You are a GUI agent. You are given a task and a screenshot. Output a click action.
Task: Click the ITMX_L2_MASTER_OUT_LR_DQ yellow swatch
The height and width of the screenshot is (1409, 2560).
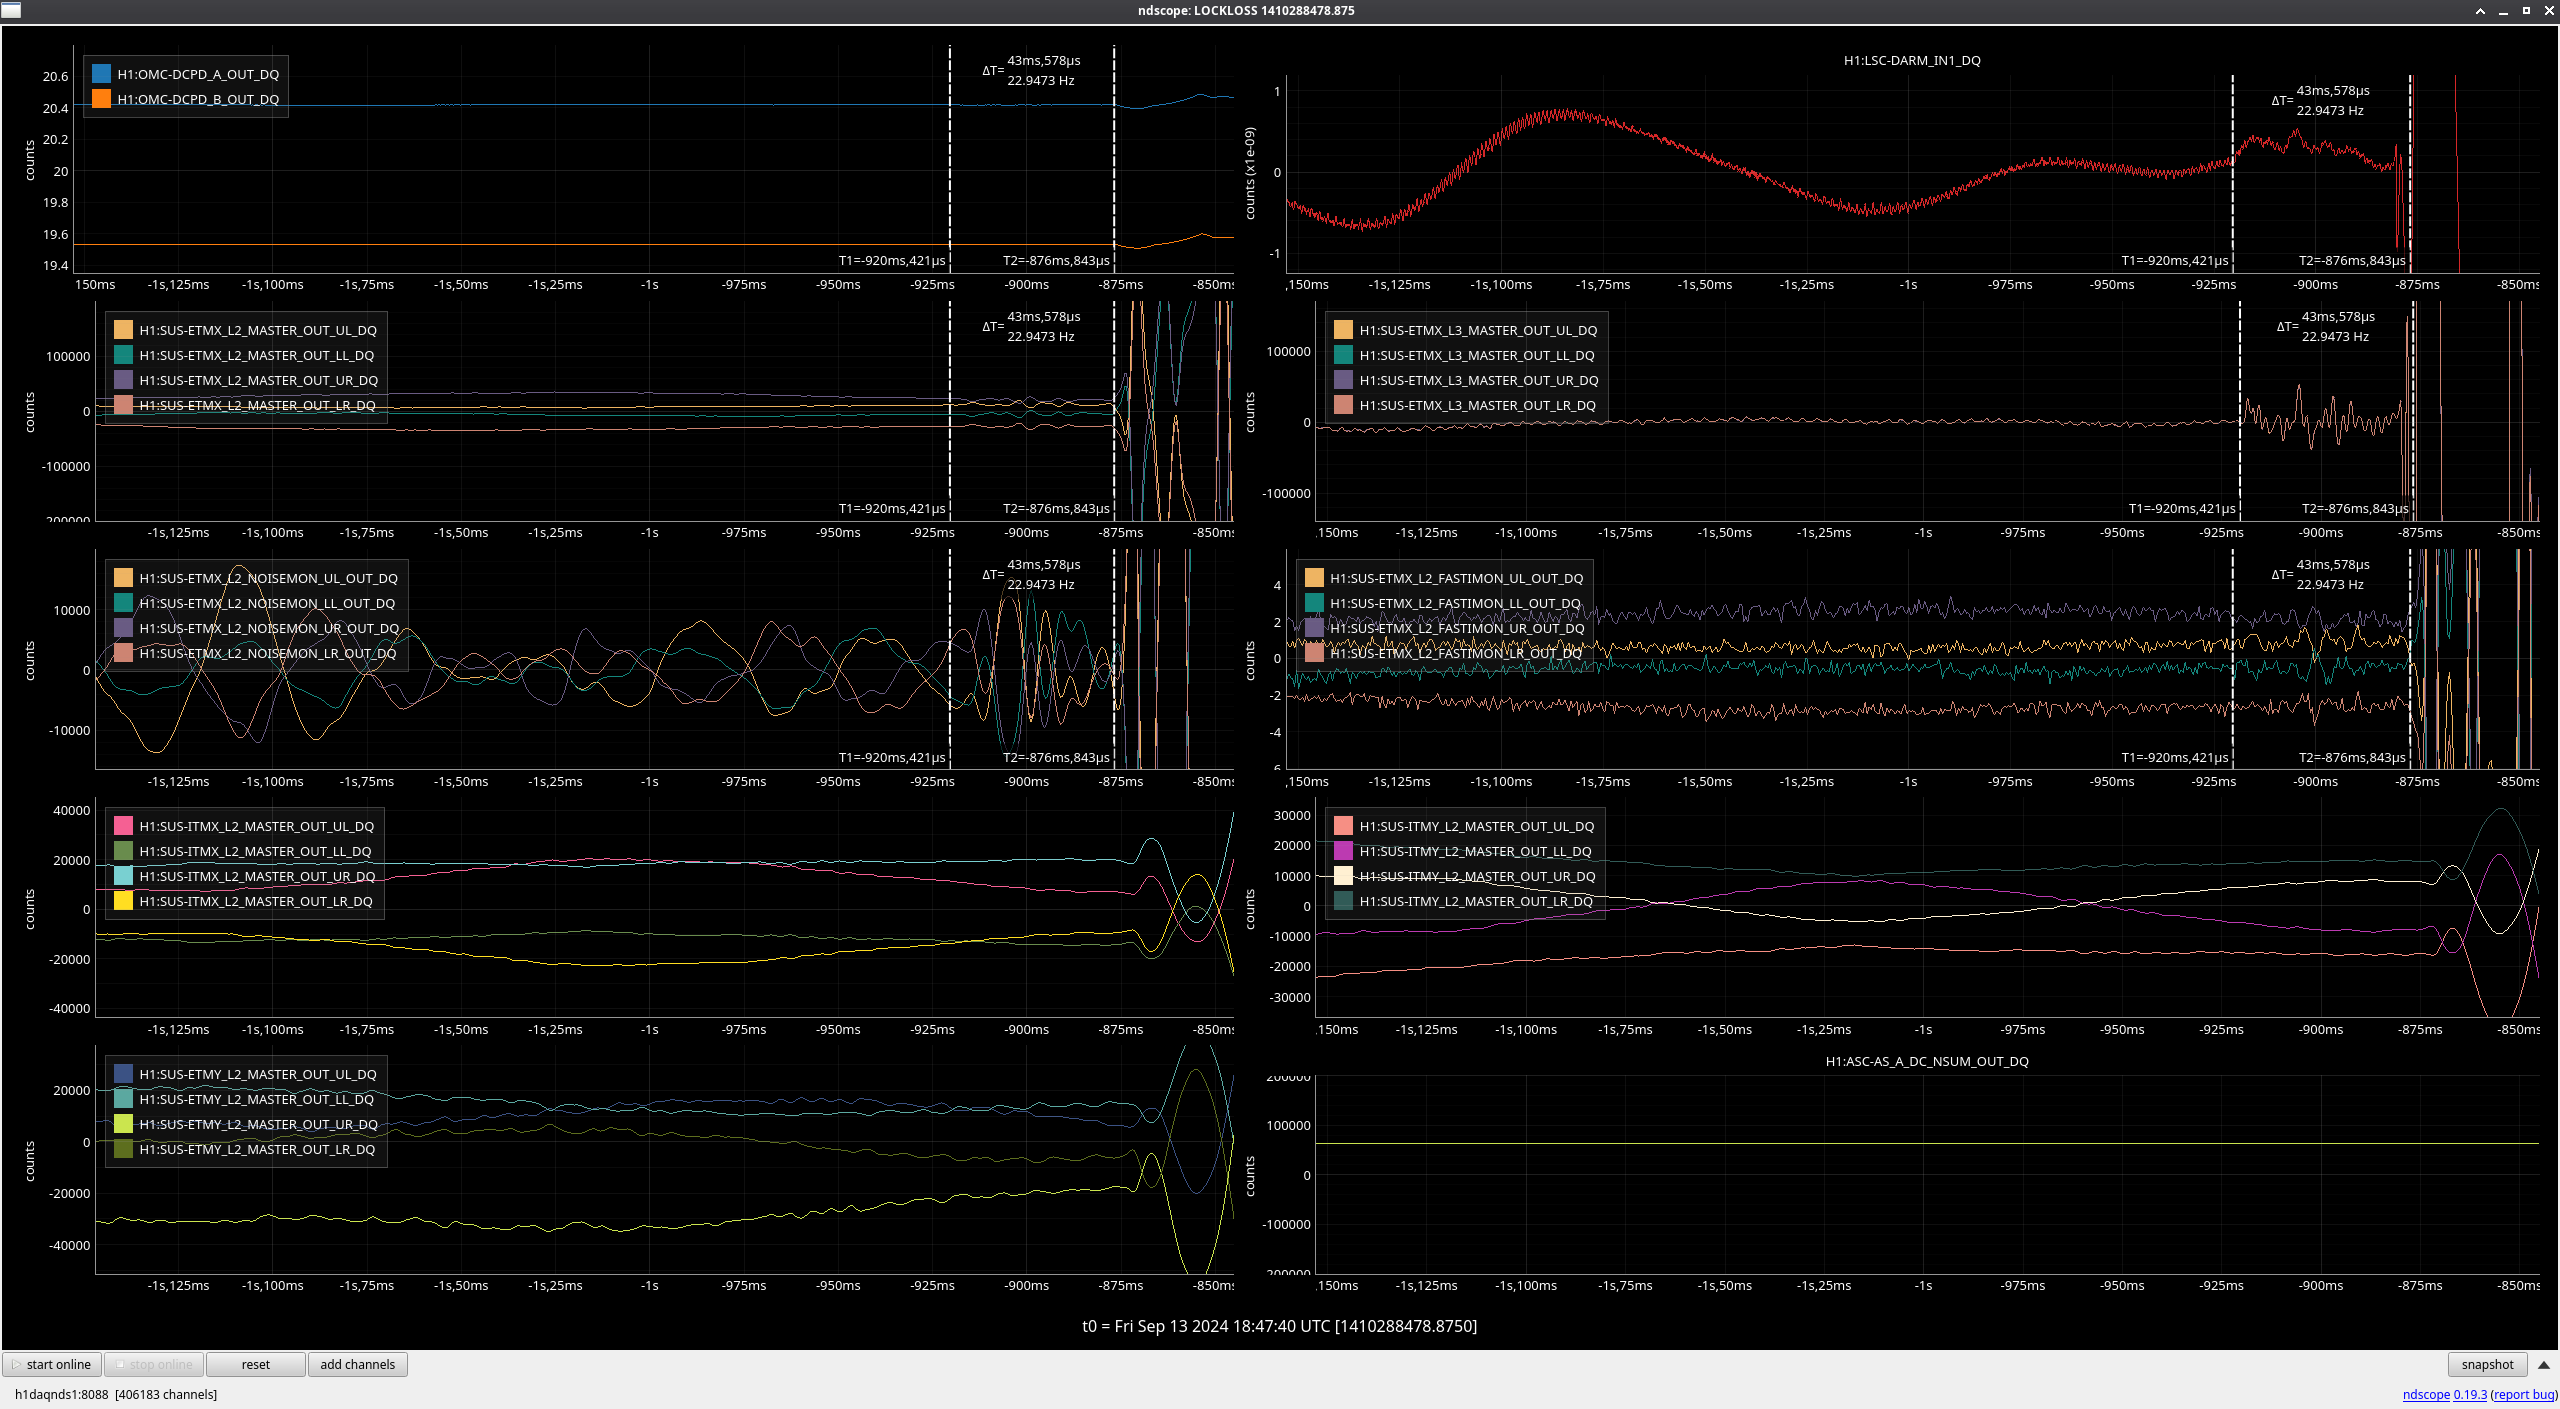(x=123, y=901)
